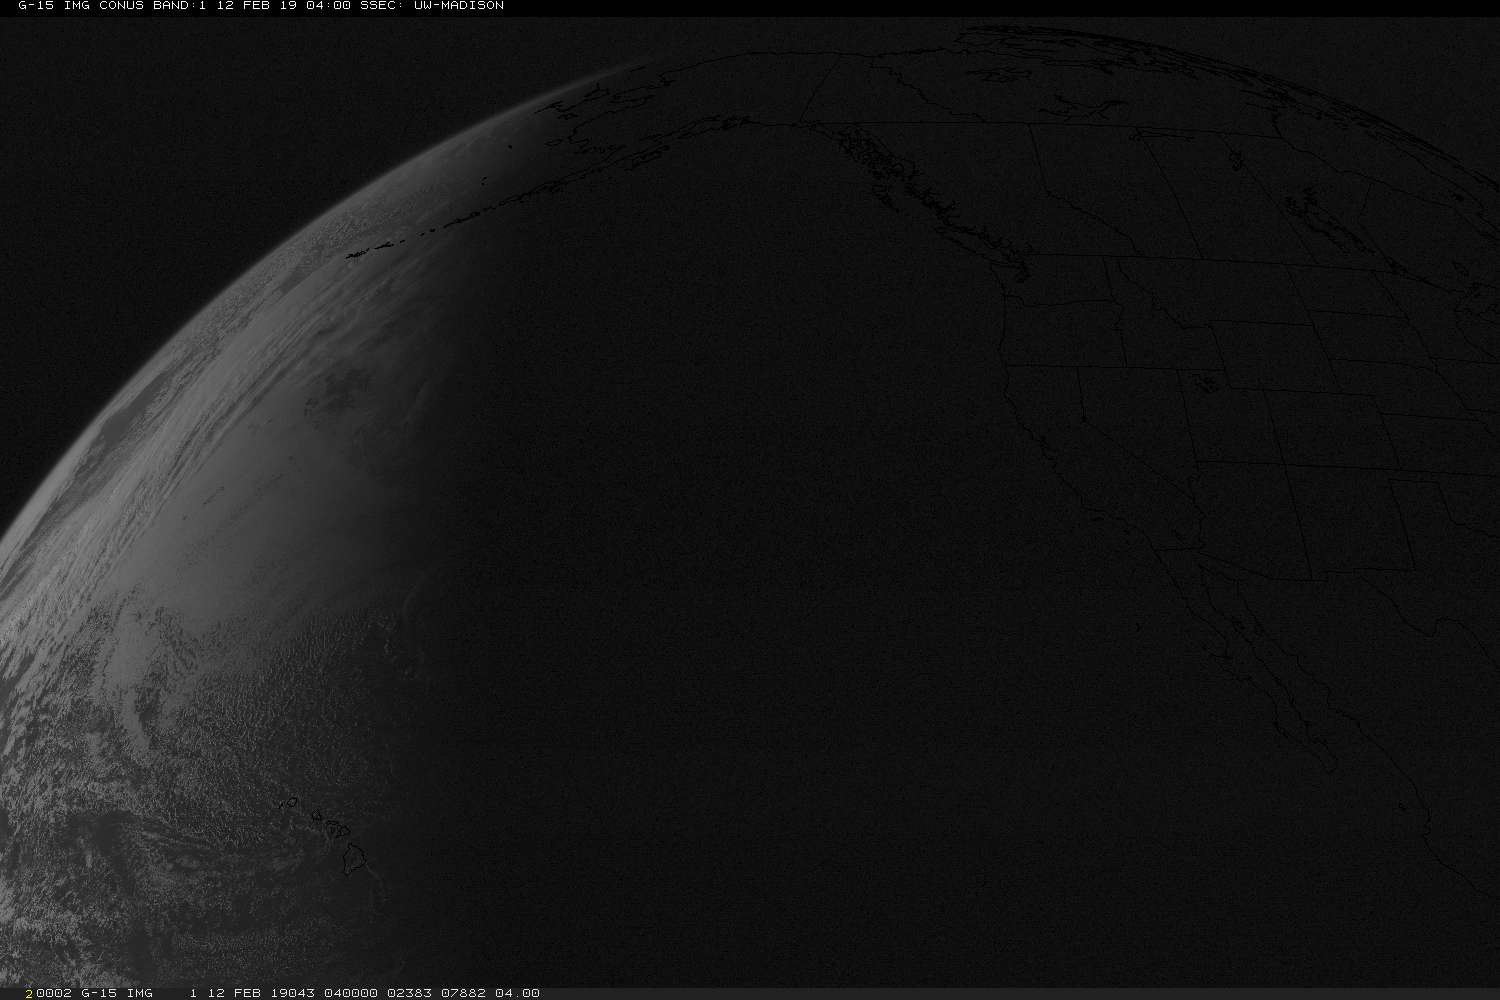Click "BAND:1" in the header line

[x=178, y=6]
